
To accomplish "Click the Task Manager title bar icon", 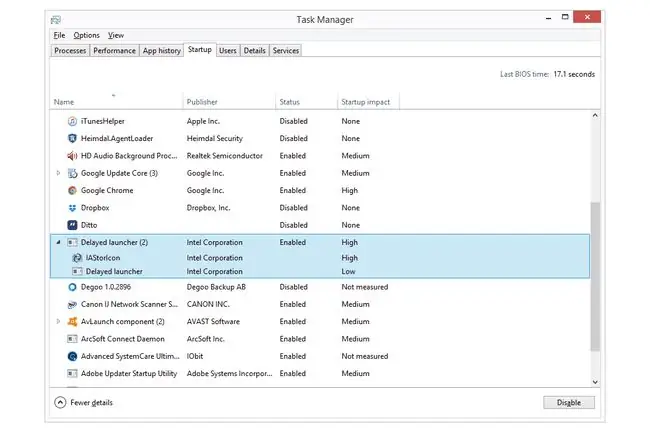I will [56, 20].
